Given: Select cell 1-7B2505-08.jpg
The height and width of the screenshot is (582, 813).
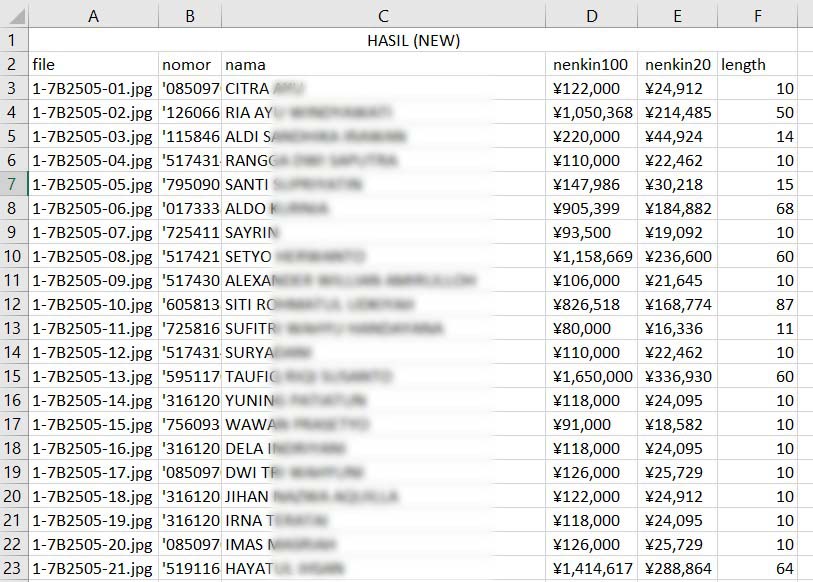Looking at the screenshot, I should coord(93,256).
